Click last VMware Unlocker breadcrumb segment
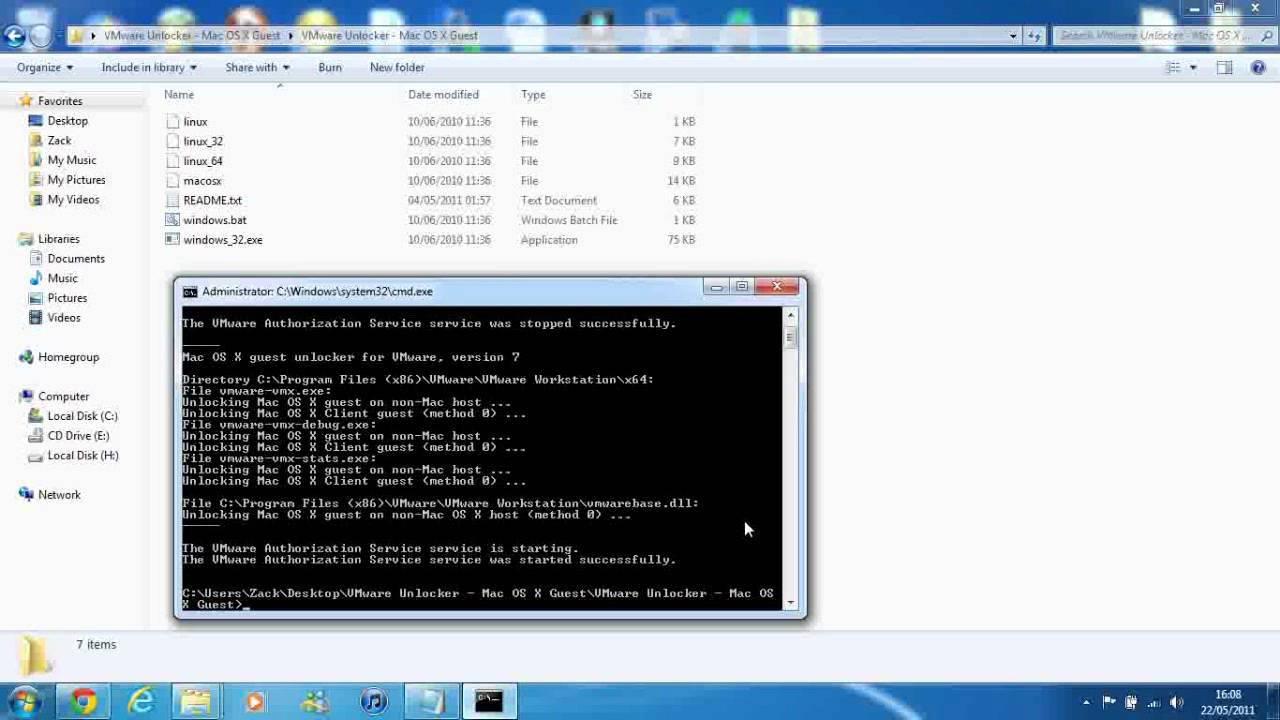Screen dimensions: 1280x720 (x=389, y=35)
